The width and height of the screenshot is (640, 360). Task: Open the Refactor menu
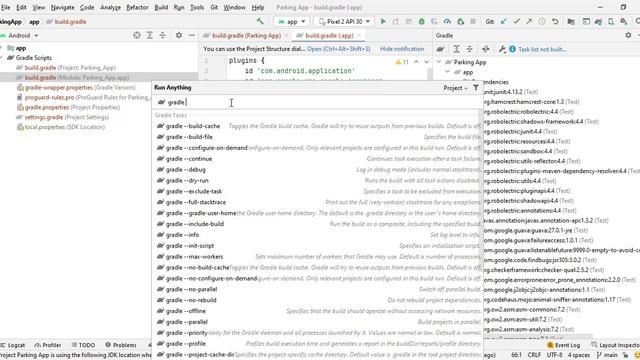click(137, 7)
